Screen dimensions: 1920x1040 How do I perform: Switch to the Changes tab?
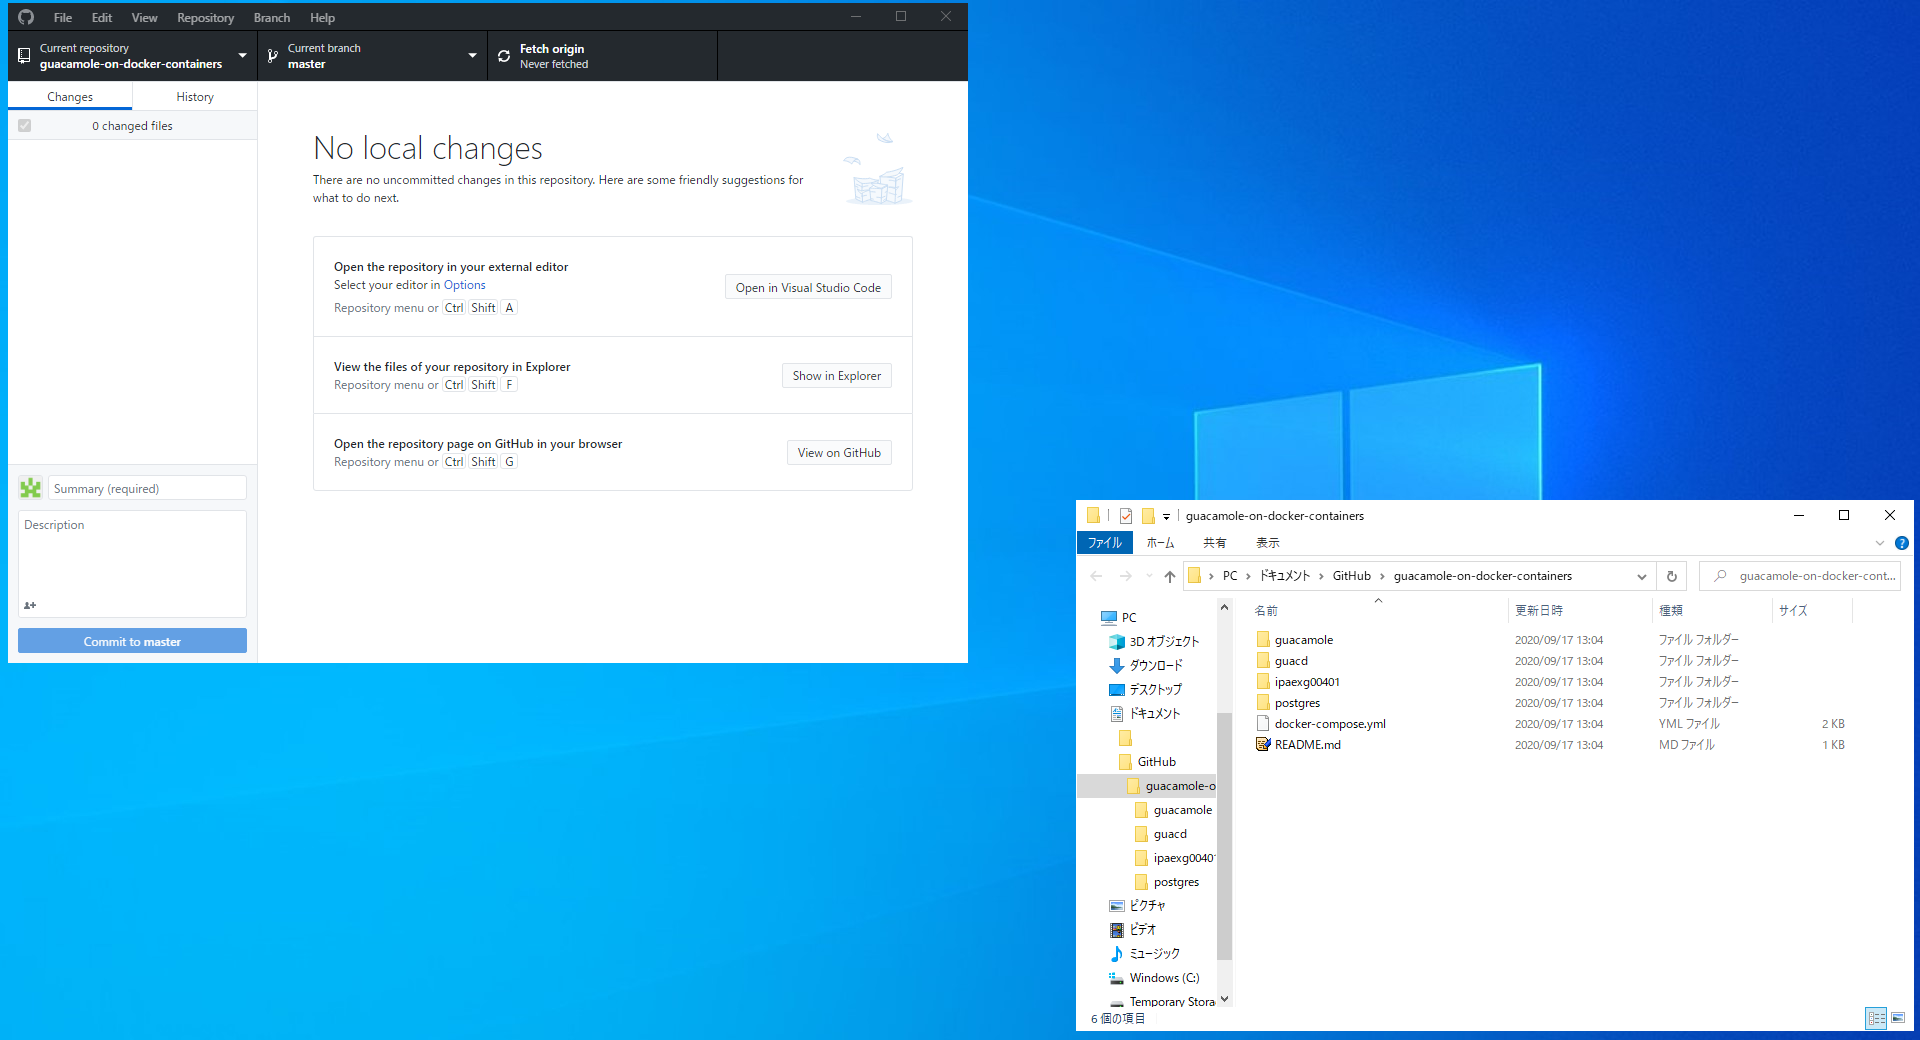tap(70, 97)
